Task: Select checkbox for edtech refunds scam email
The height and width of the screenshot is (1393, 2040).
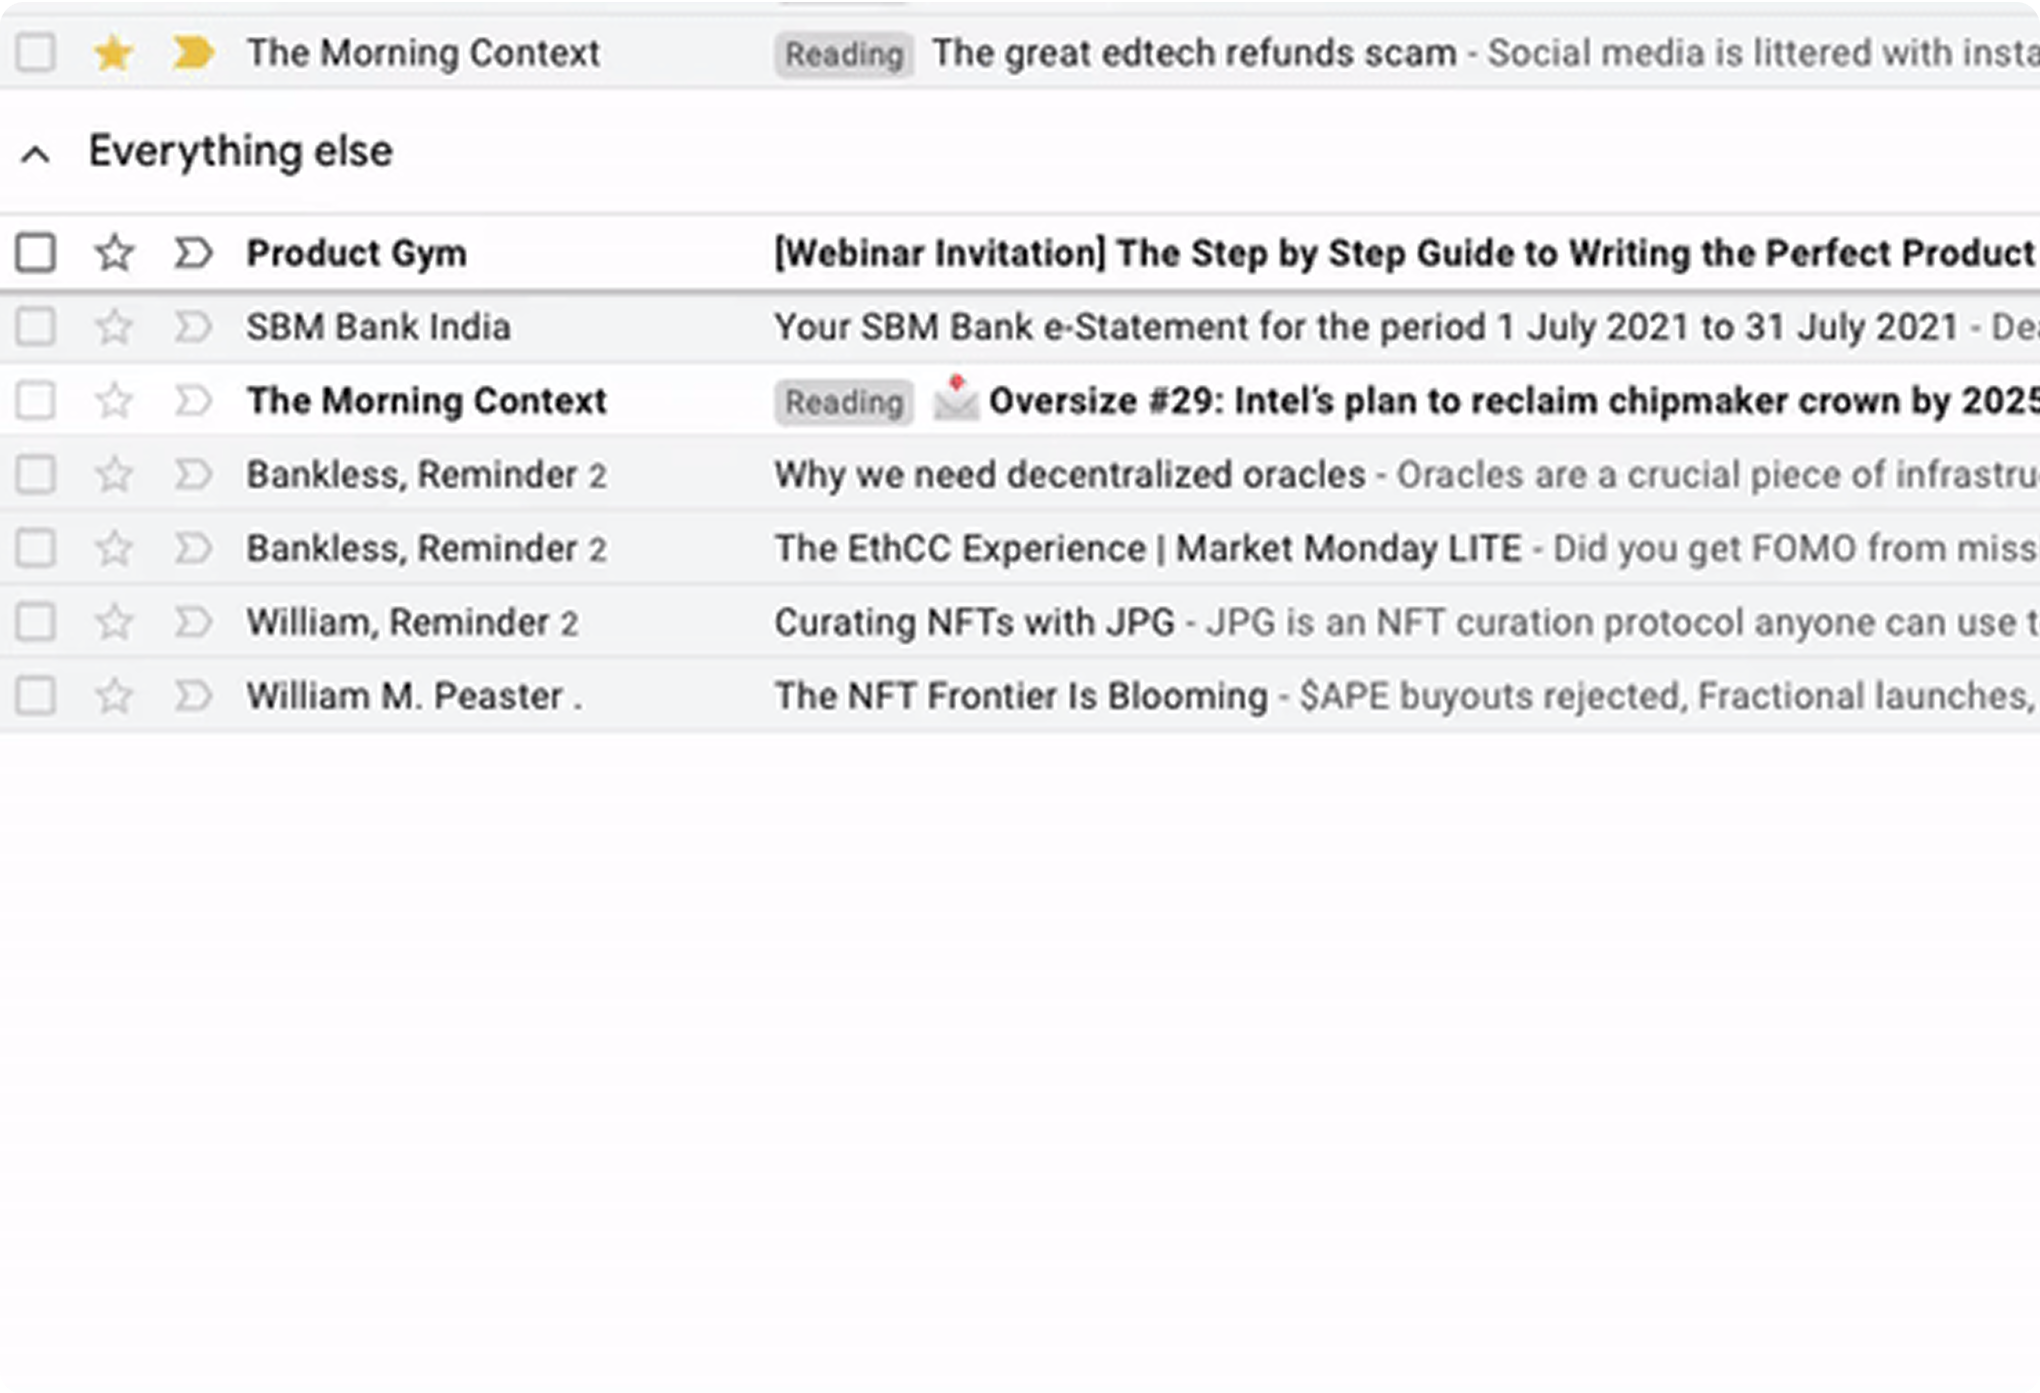Action: point(36,53)
